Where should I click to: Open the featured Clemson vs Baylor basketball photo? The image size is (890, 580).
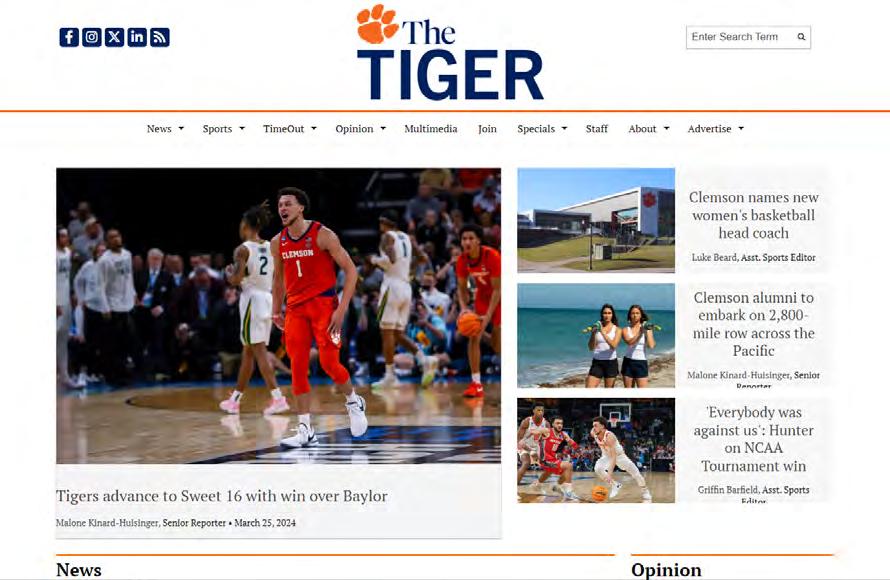(278, 316)
